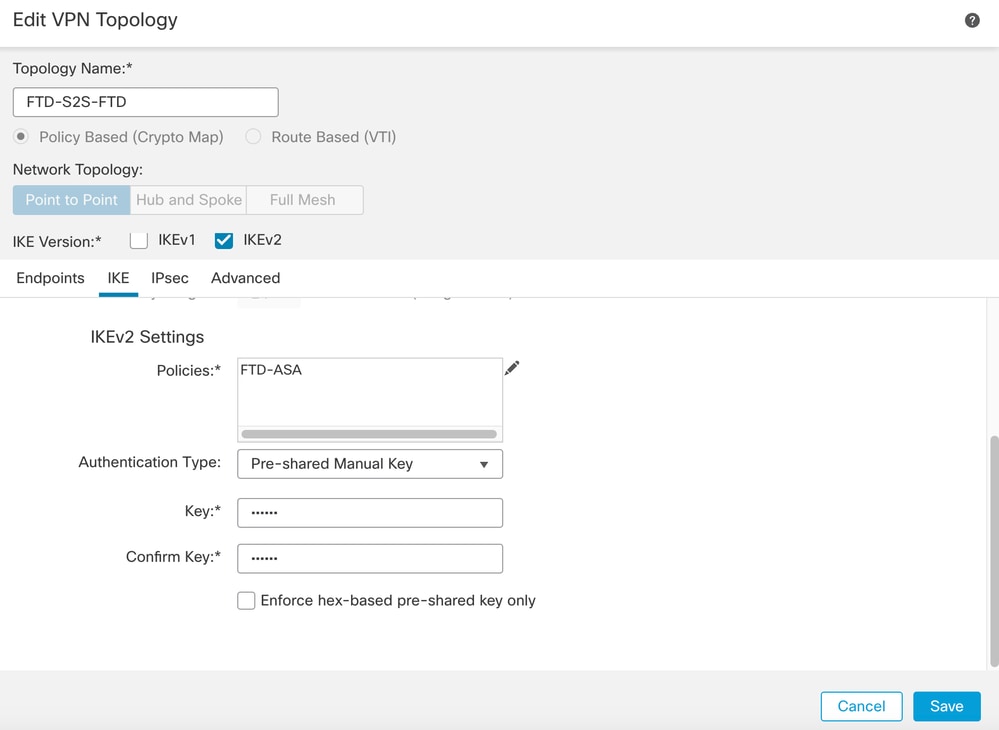Select Policy Based (Crypto Map) radio button
999x730 pixels.
click(21, 136)
